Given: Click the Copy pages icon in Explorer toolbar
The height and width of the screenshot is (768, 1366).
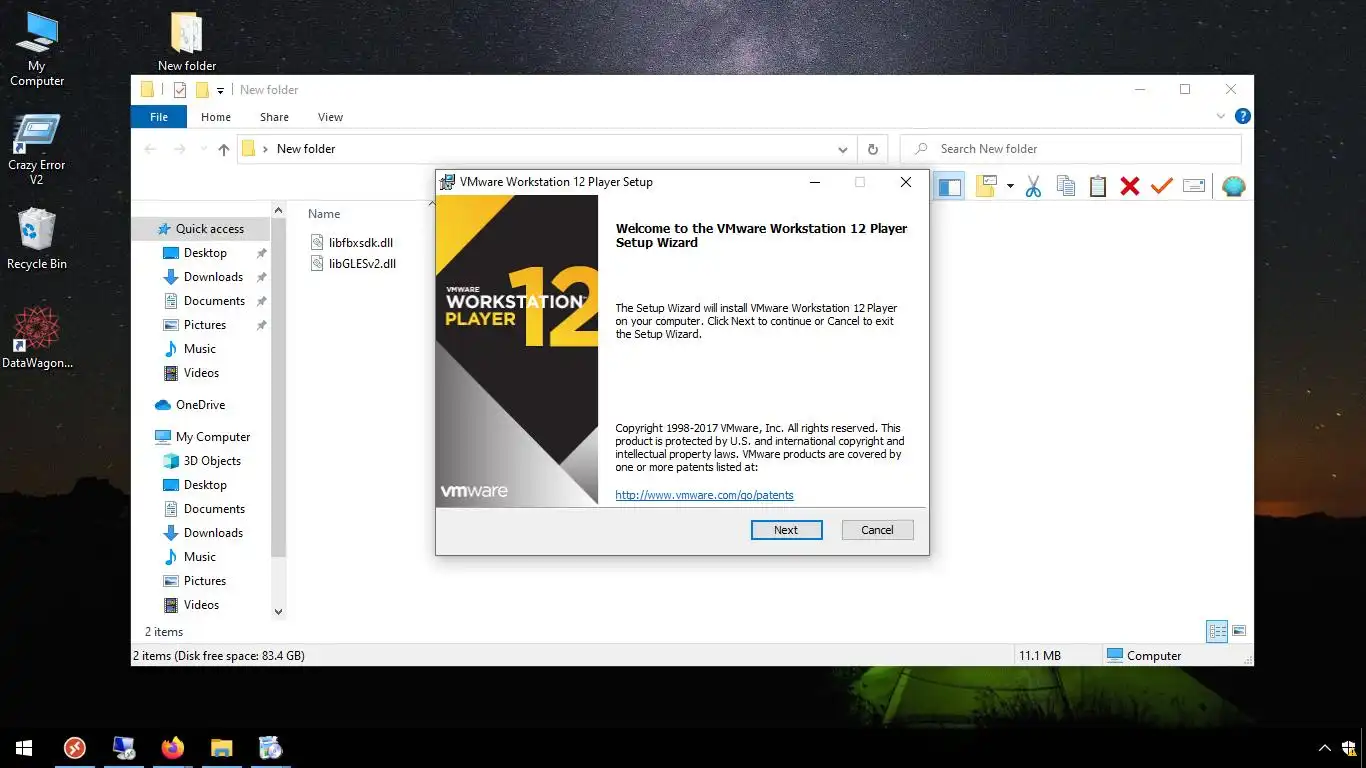Looking at the screenshot, I should [x=1066, y=186].
